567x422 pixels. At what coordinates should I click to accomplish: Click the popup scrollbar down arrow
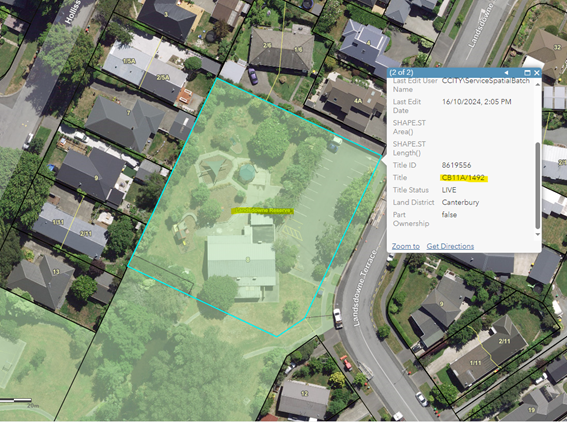(537, 234)
